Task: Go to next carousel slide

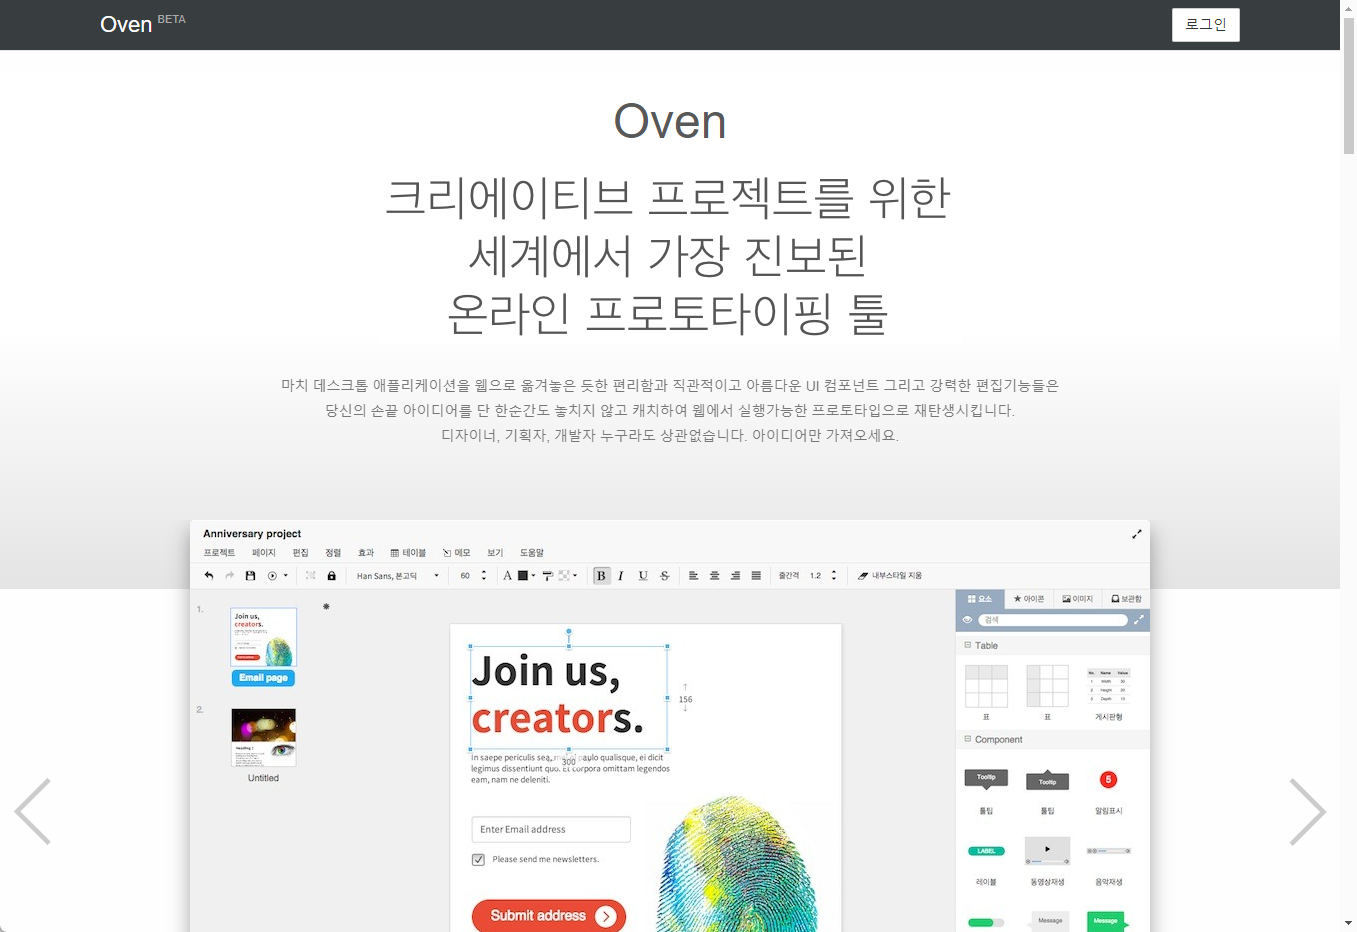Action: point(1307,812)
